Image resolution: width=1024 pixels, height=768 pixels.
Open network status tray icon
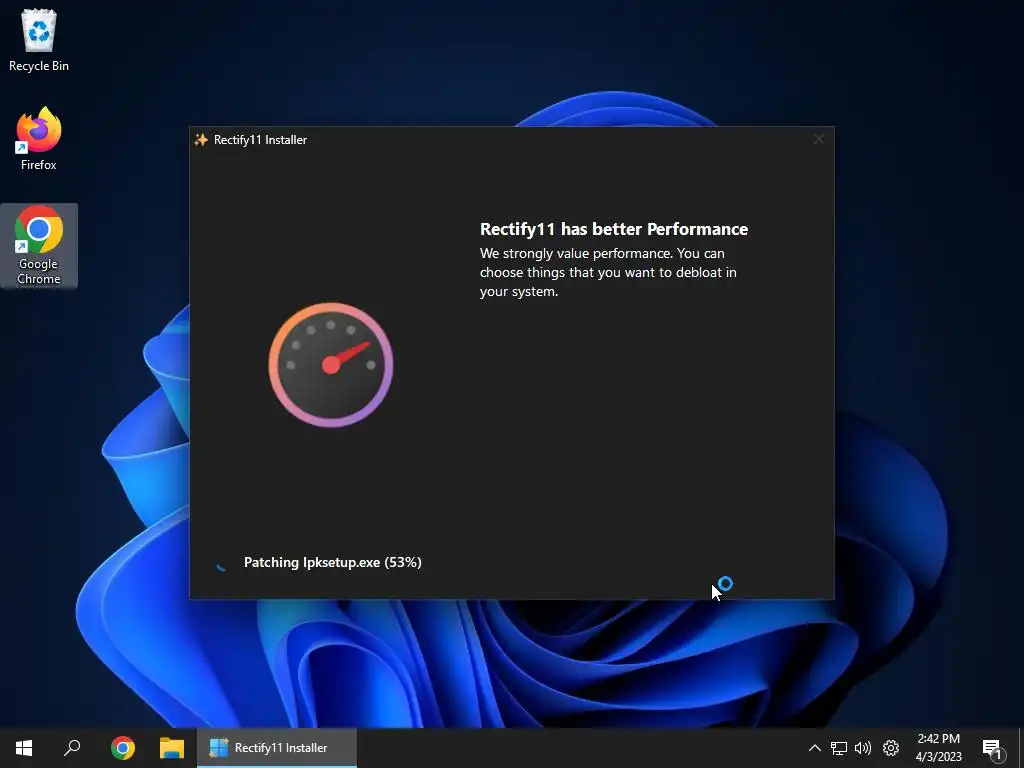click(x=839, y=748)
